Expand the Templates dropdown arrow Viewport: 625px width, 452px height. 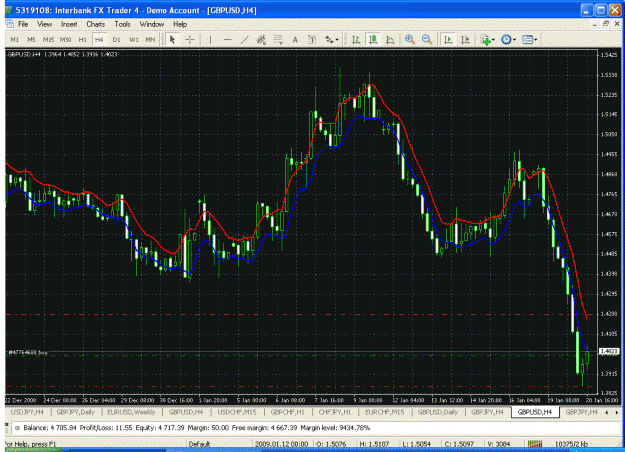(536, 39)
